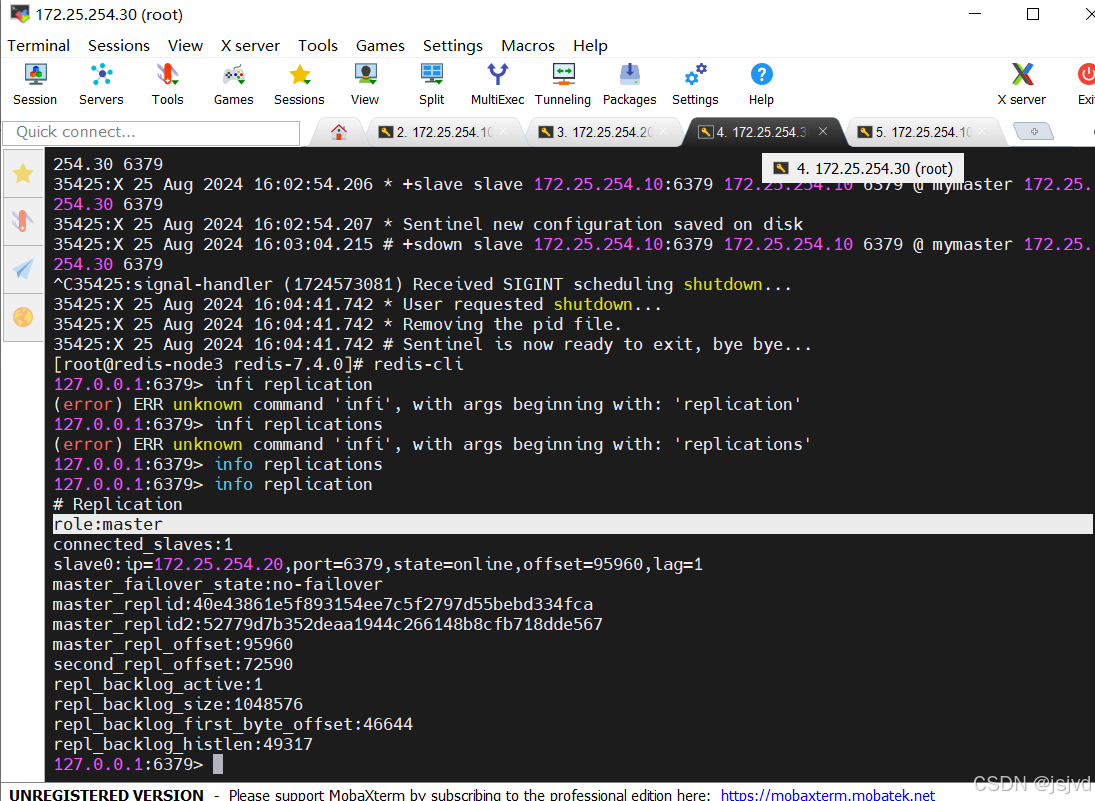Open the Servers toolbar icon
The image size is (1095, 801).
(x=101, y=84)
